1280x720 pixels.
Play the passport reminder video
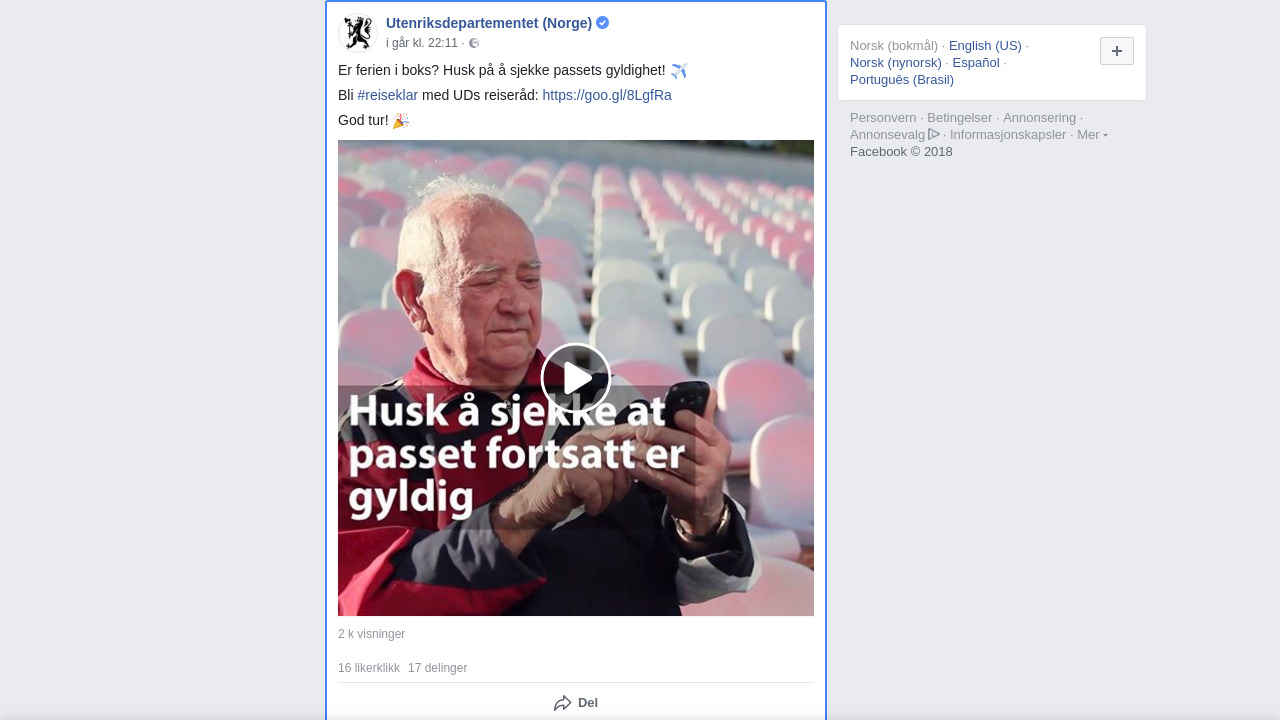coord(576,378)
